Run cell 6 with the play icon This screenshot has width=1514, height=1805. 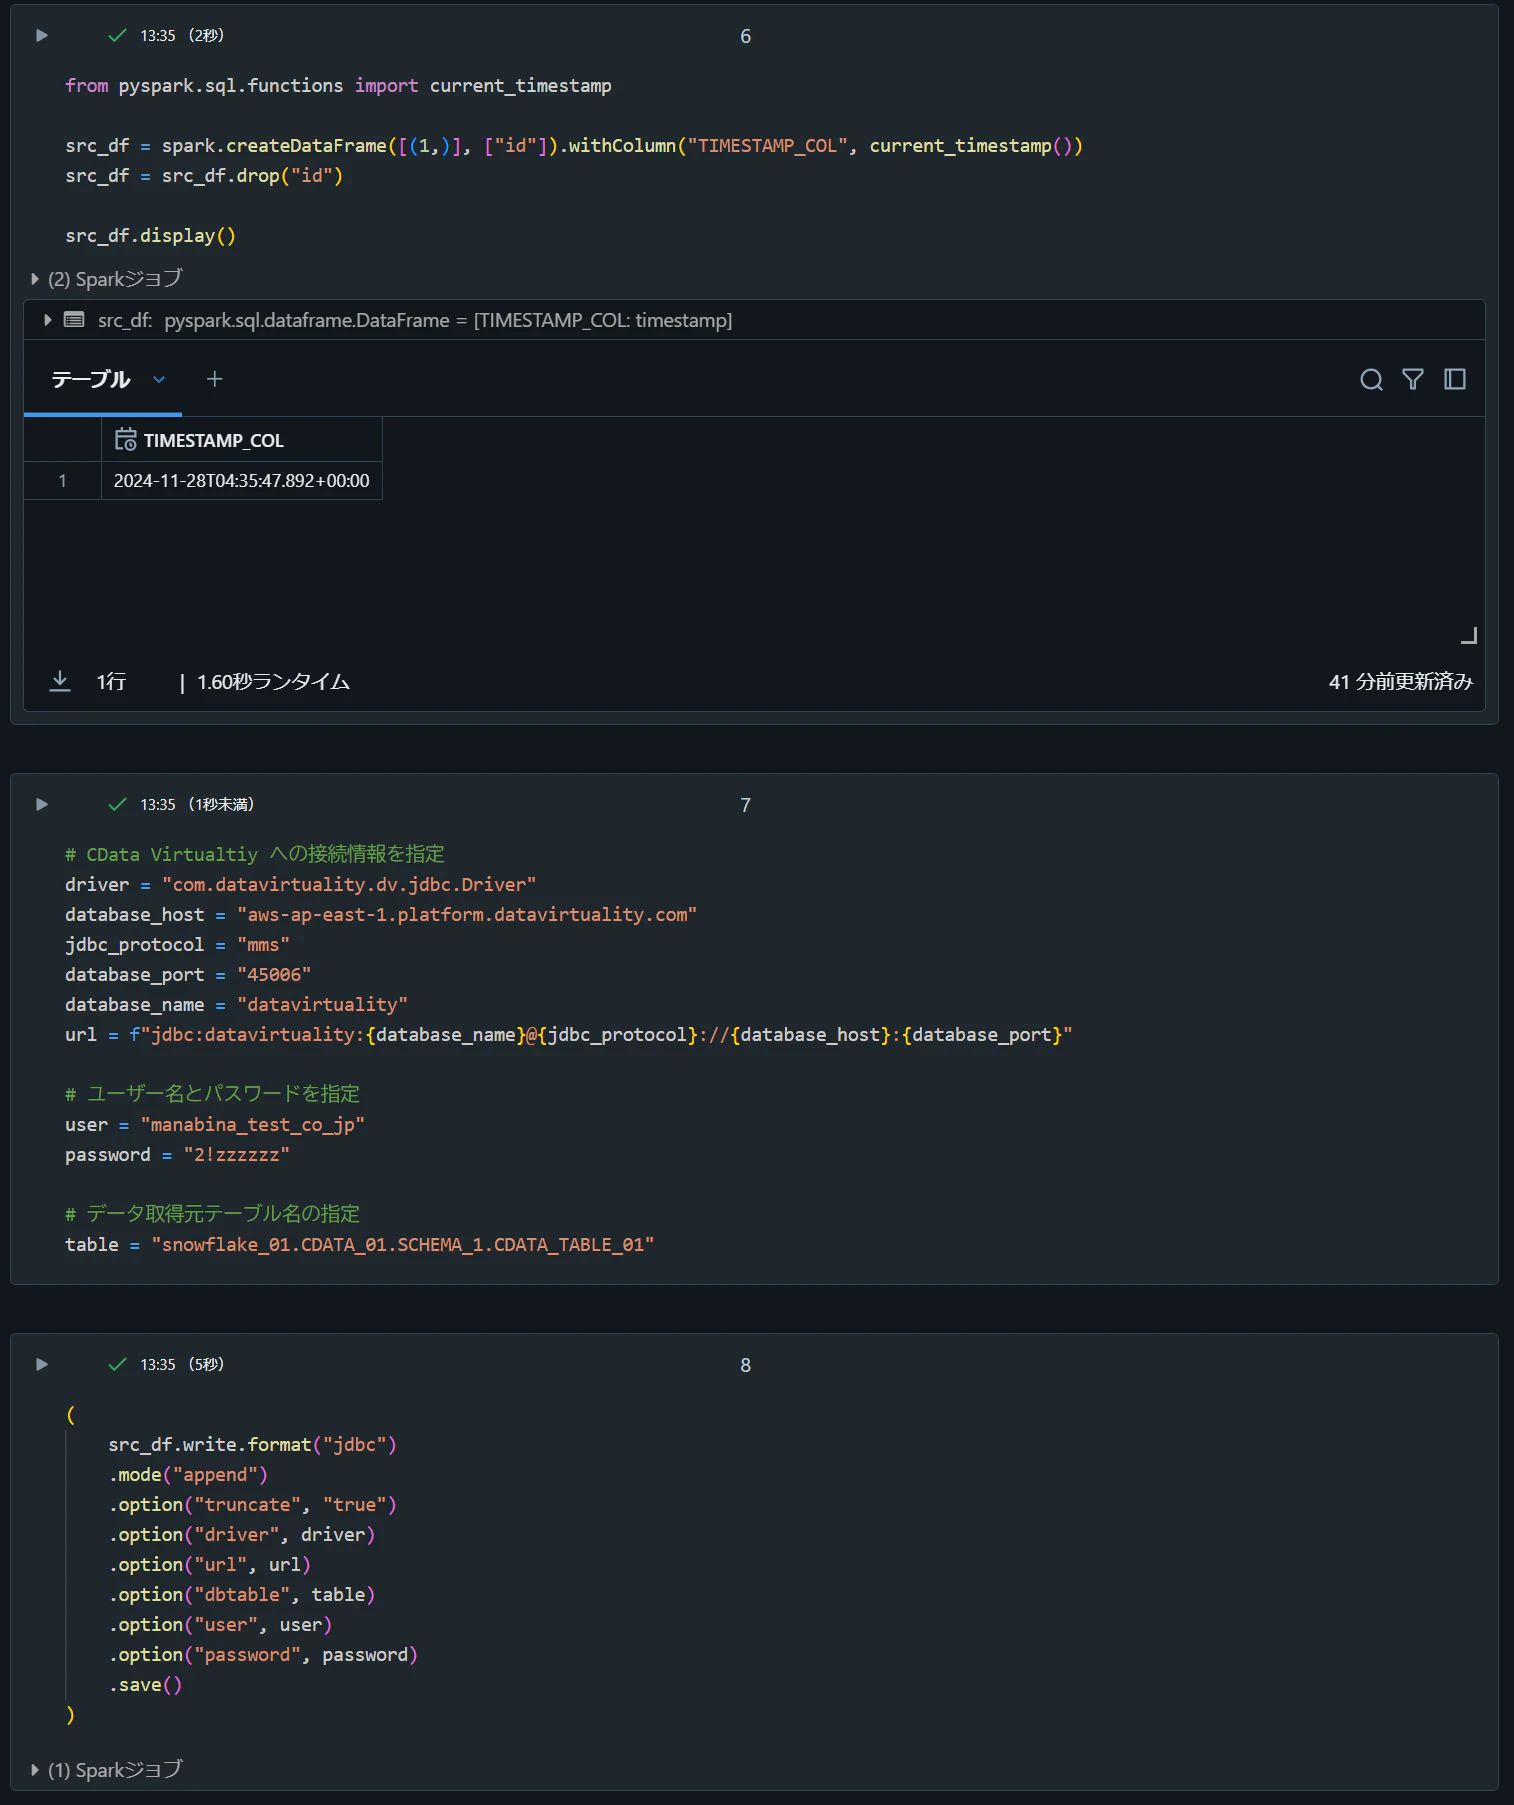(42, 35)
